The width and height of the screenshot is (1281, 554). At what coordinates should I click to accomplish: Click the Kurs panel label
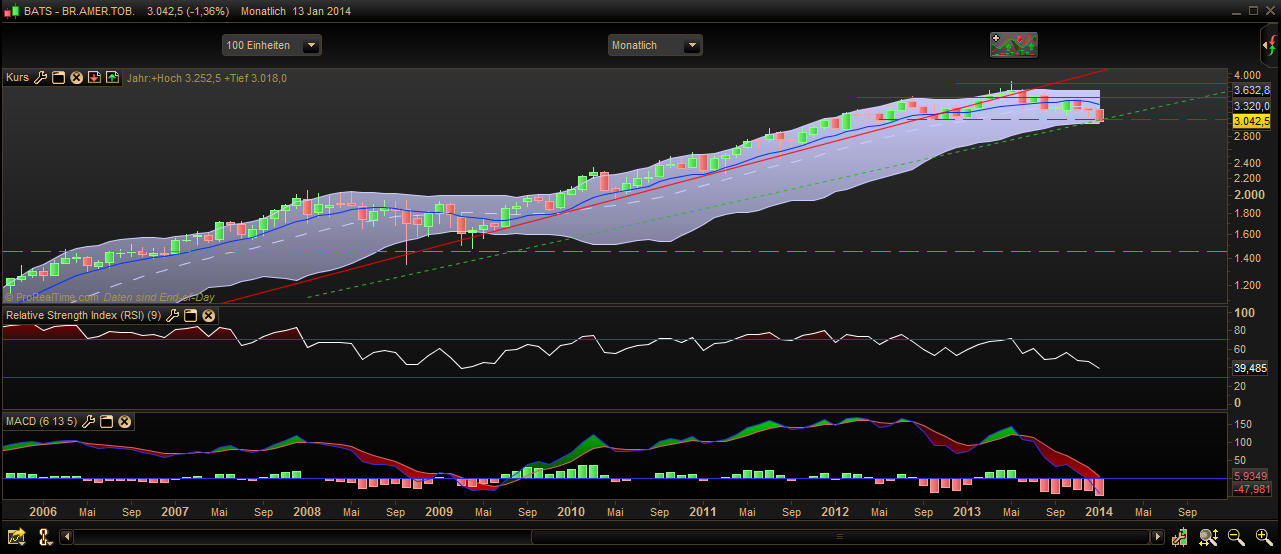pyautogui.click(x=17, y=77)
